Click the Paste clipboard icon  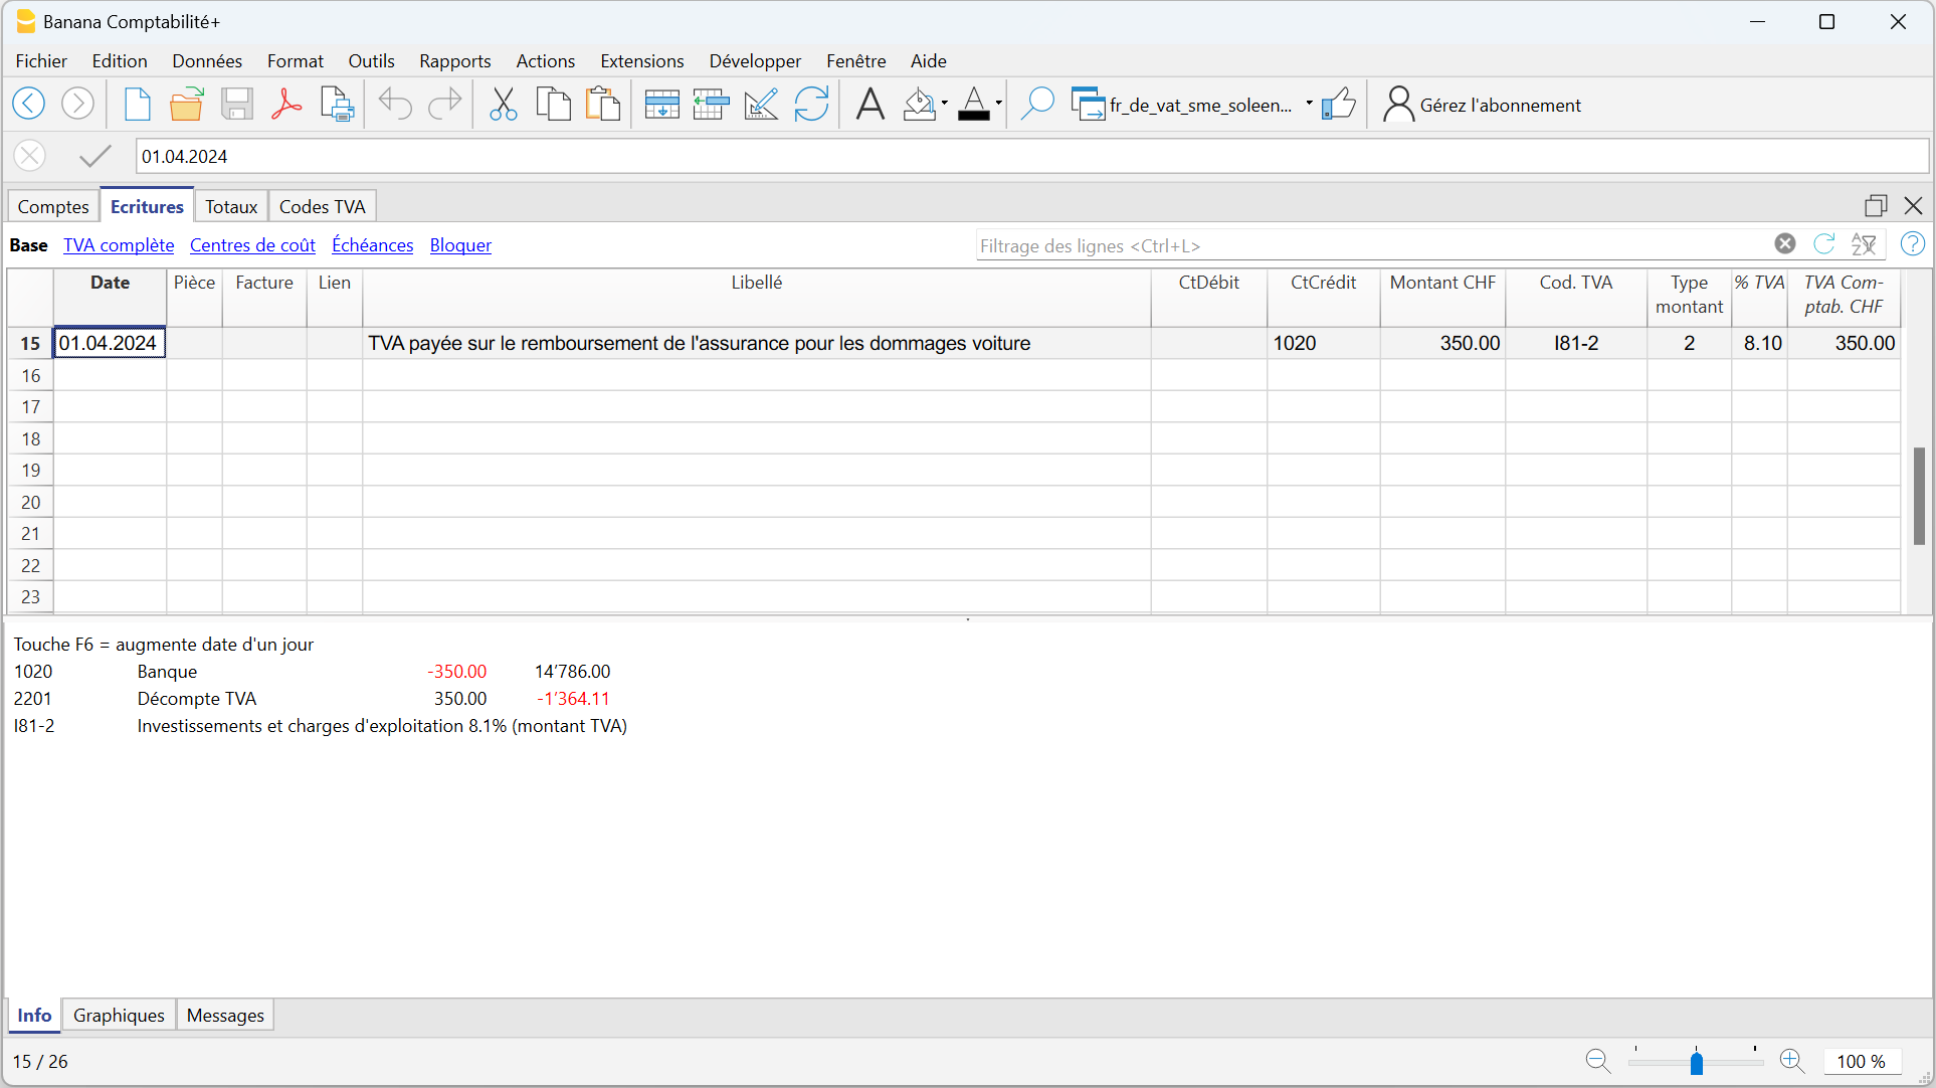(603, 104)
